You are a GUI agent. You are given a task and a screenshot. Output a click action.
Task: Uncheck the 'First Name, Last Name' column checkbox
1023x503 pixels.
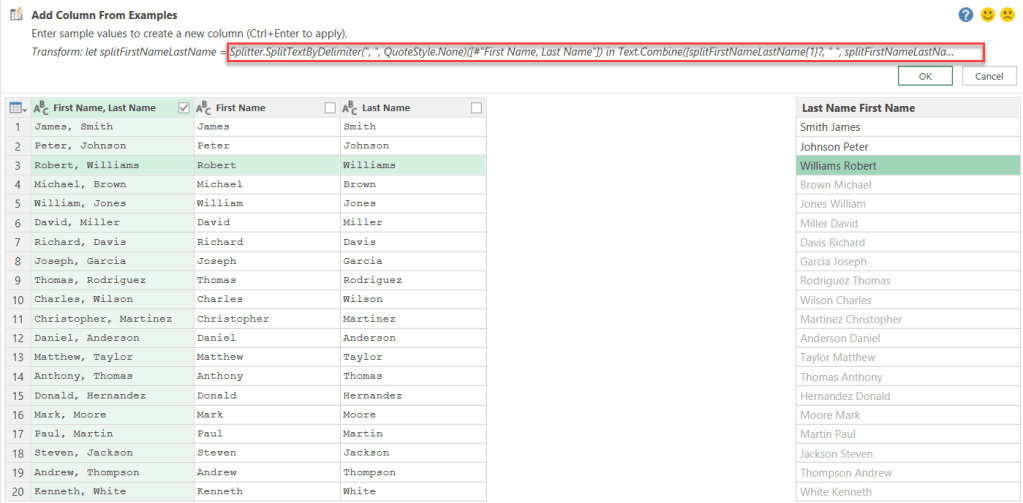coord(183,108)
